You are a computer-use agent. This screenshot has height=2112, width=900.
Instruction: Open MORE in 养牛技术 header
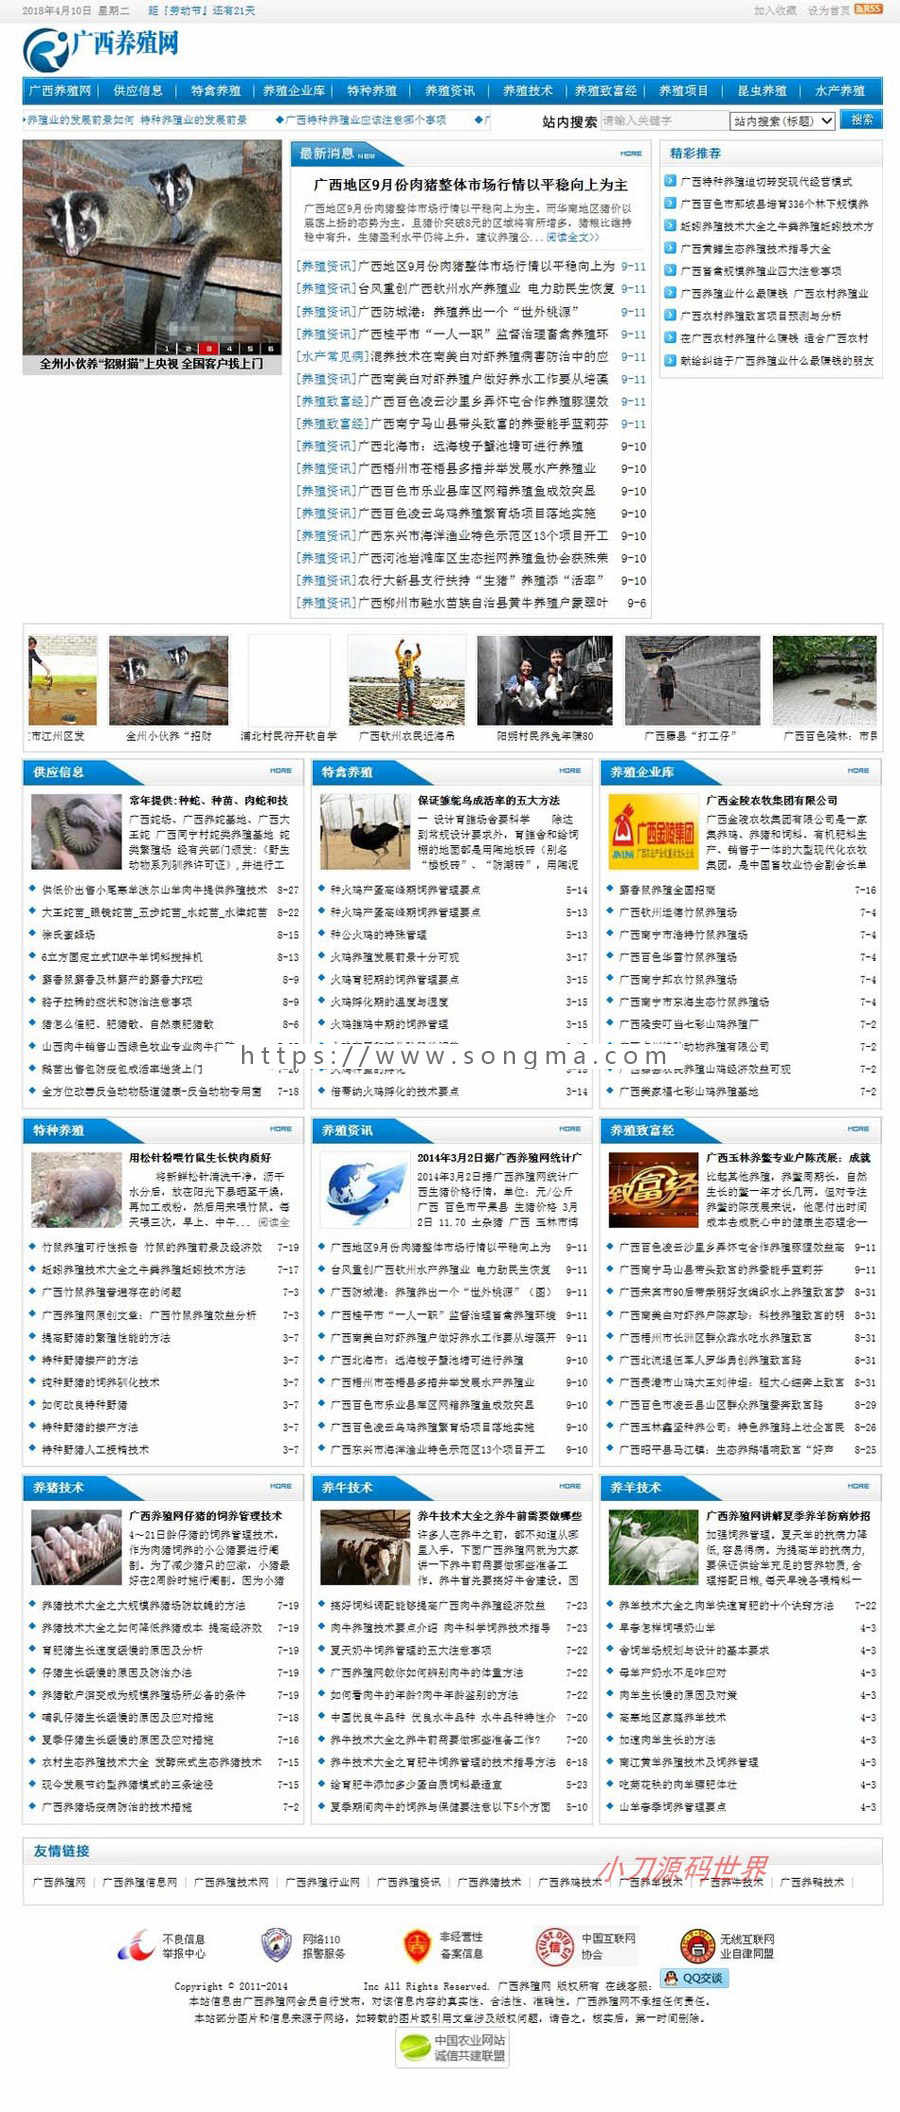570,1485
